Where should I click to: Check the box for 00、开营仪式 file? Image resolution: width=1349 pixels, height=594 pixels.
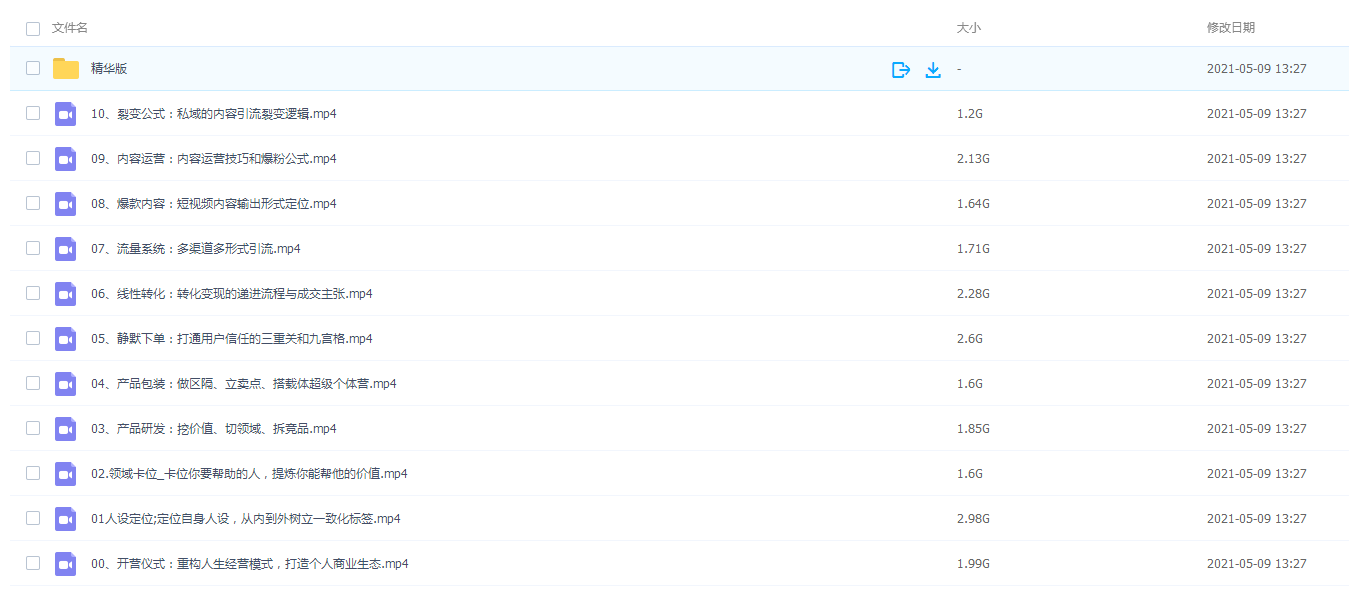33,563
